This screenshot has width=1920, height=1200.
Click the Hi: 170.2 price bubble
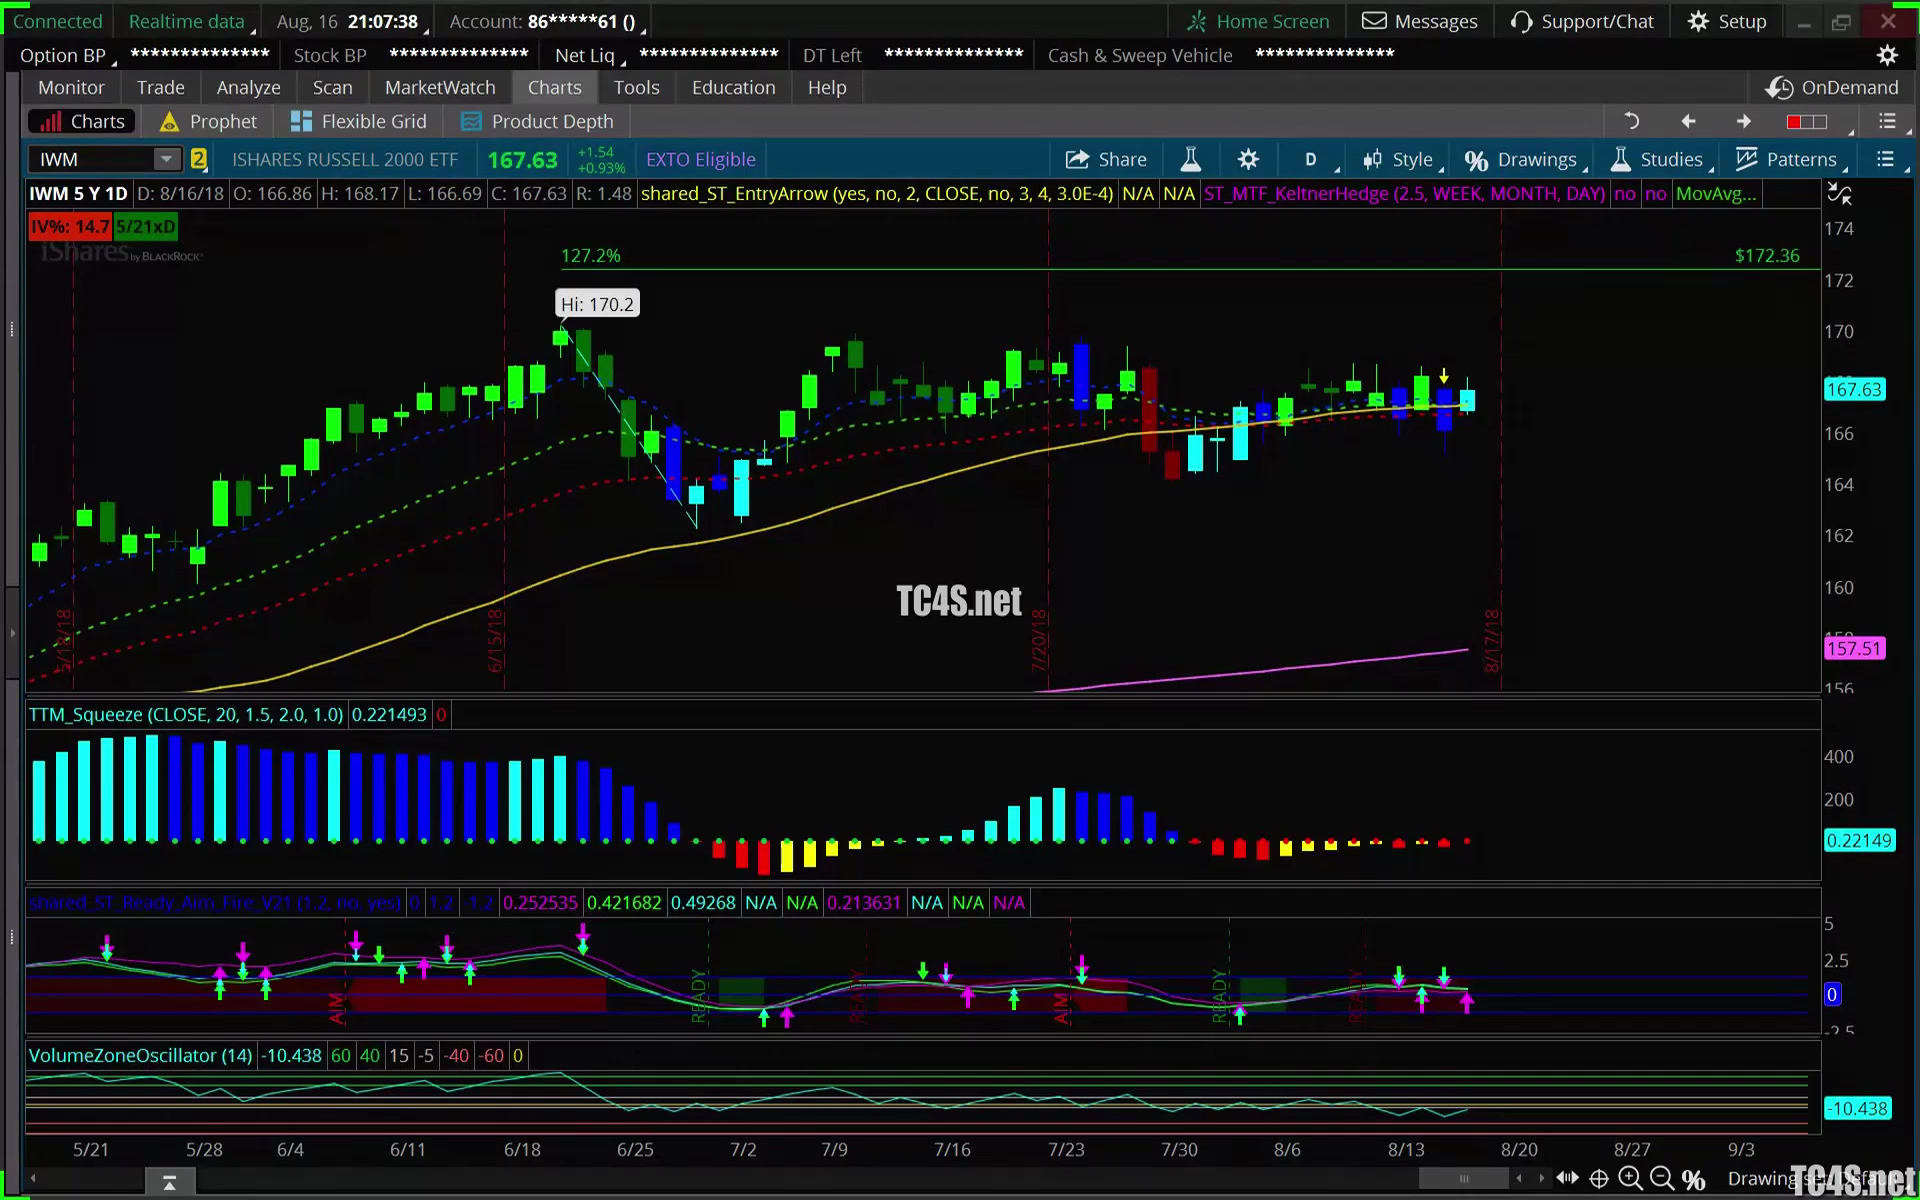coord(597,304)
